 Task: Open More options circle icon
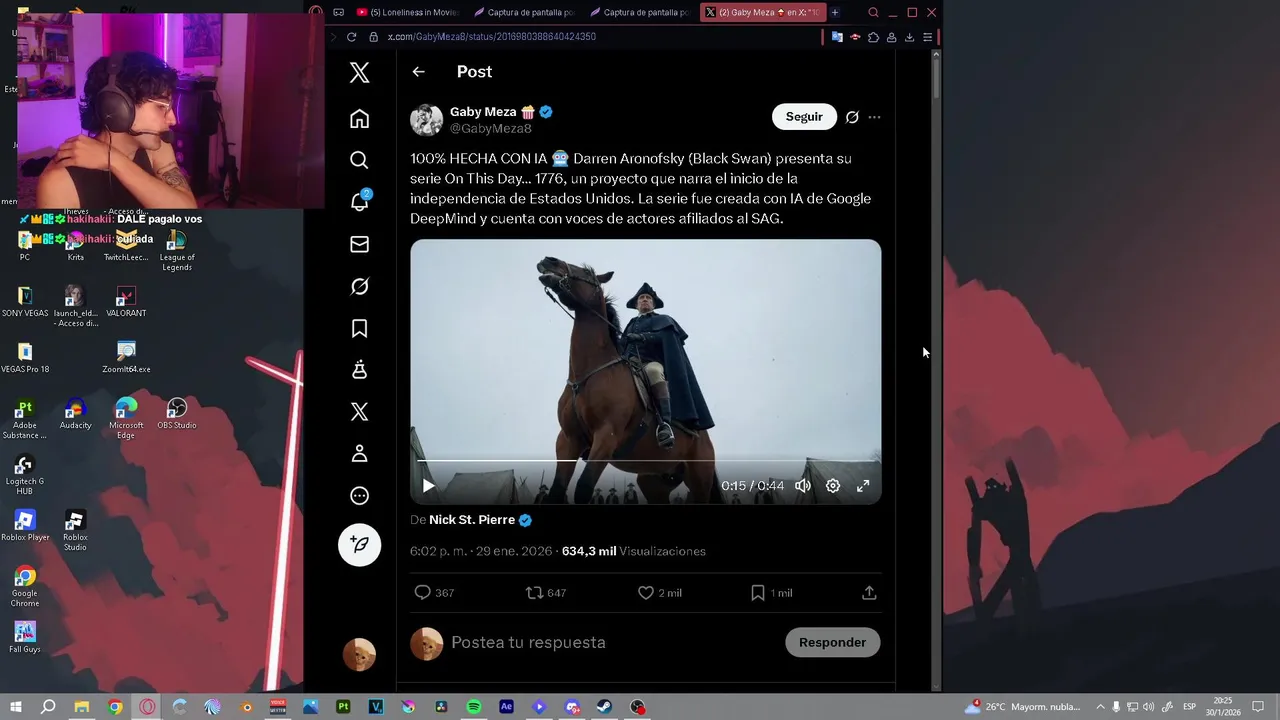click(360, 496)
